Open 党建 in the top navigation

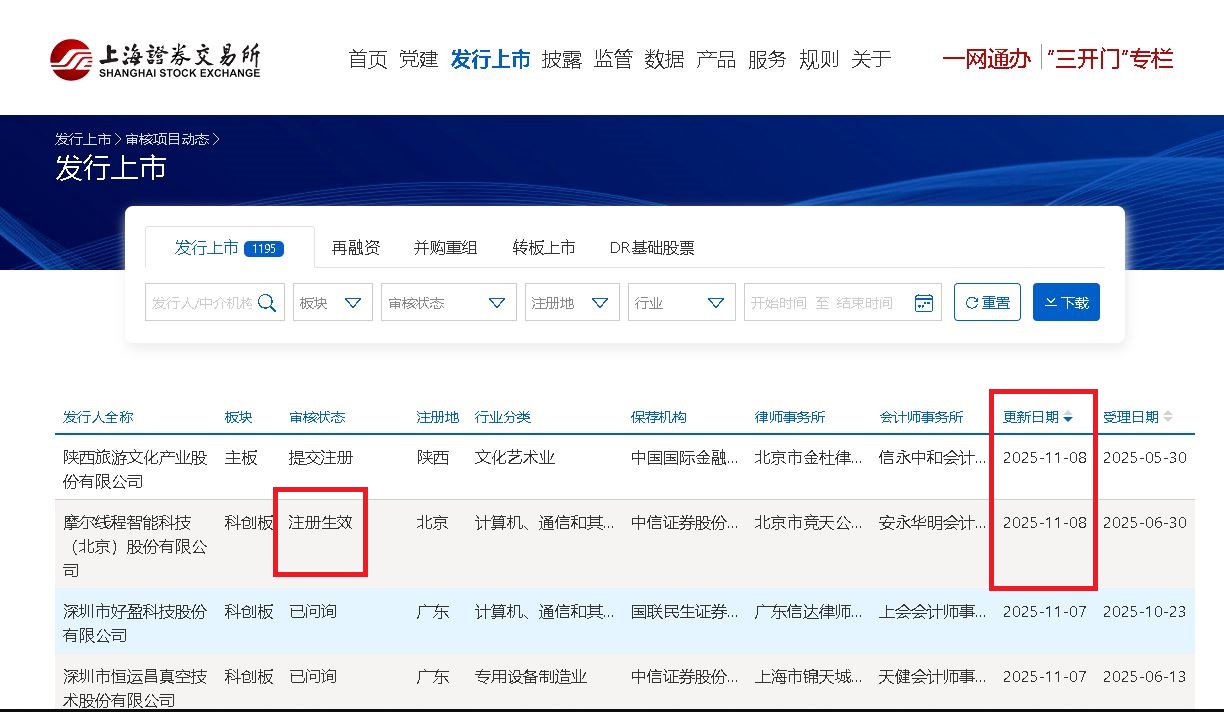[x=418, y=59]
